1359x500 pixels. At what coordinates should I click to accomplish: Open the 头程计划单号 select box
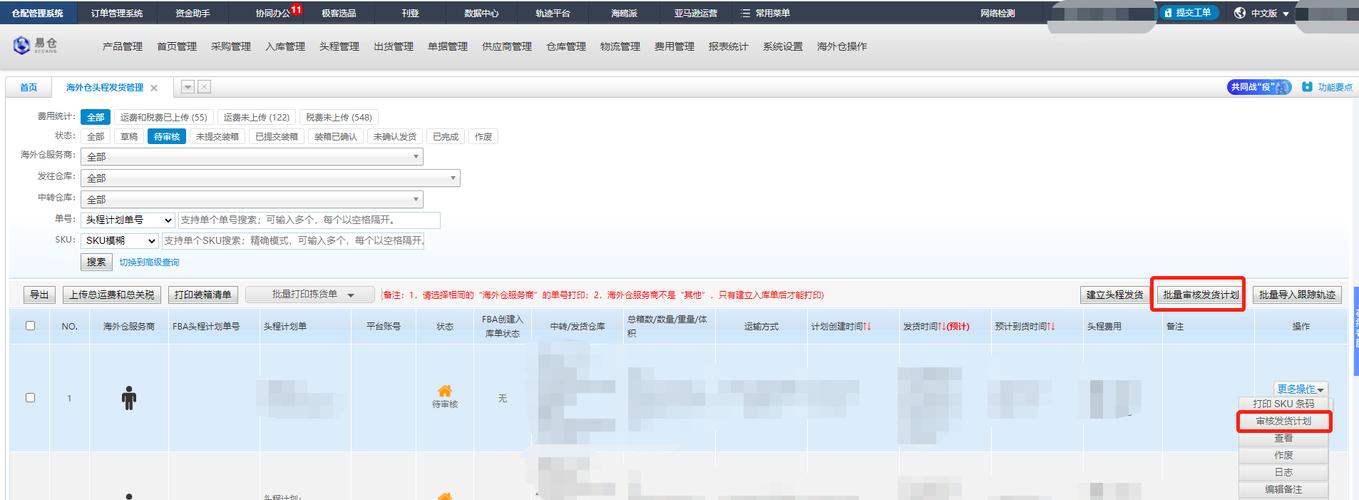[x=128, y=220]
